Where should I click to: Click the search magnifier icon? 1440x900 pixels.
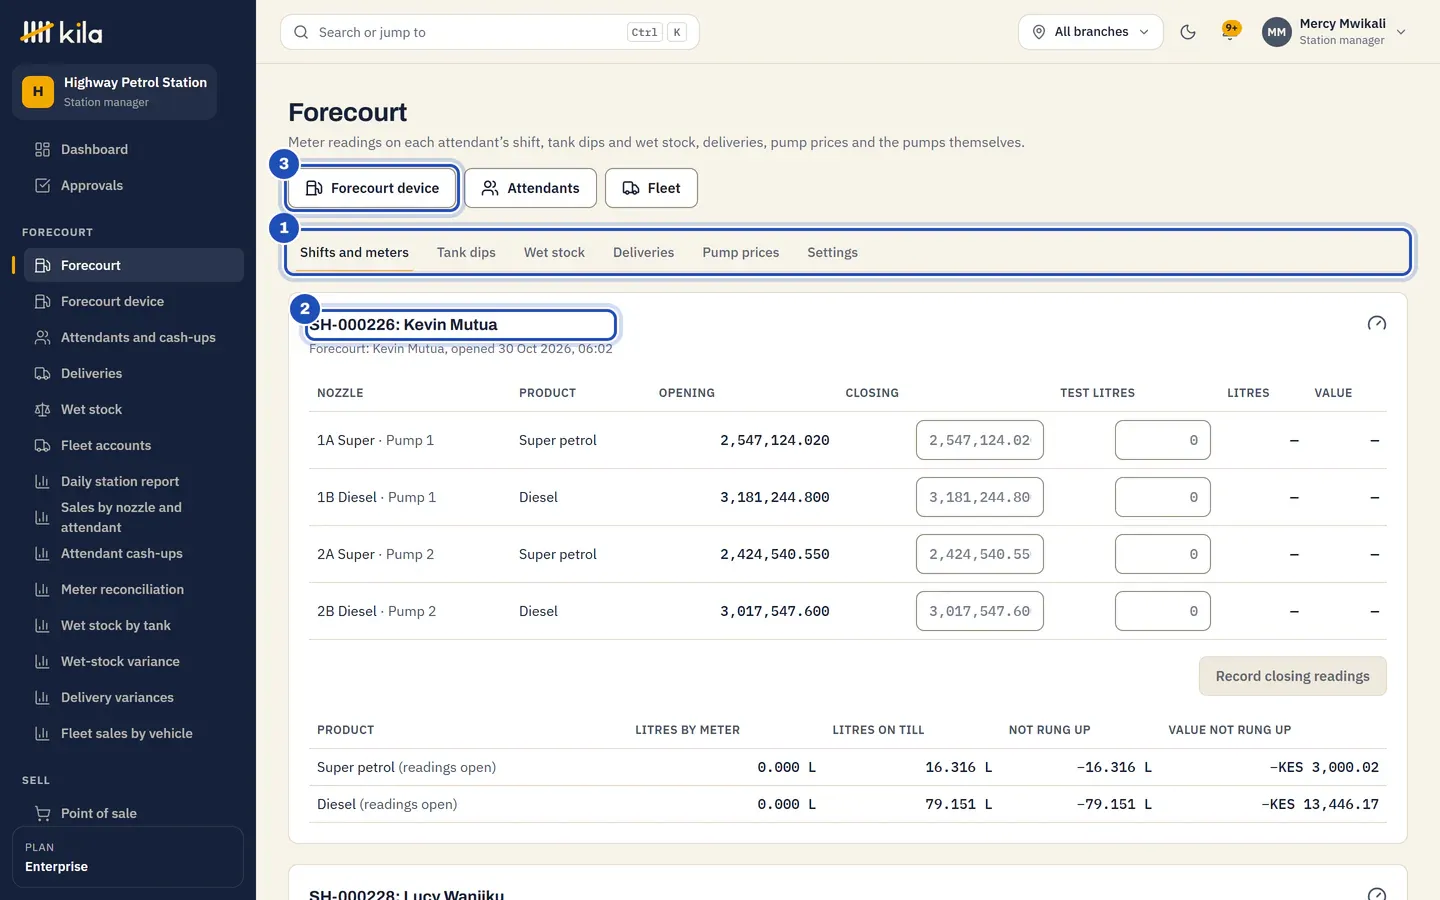tap(301, 32)
